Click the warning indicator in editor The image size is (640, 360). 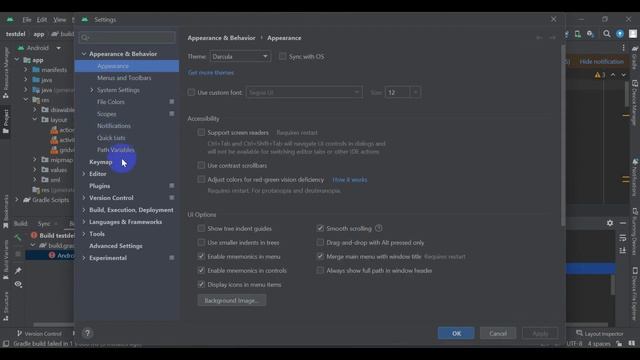click(x=600, y=75)
